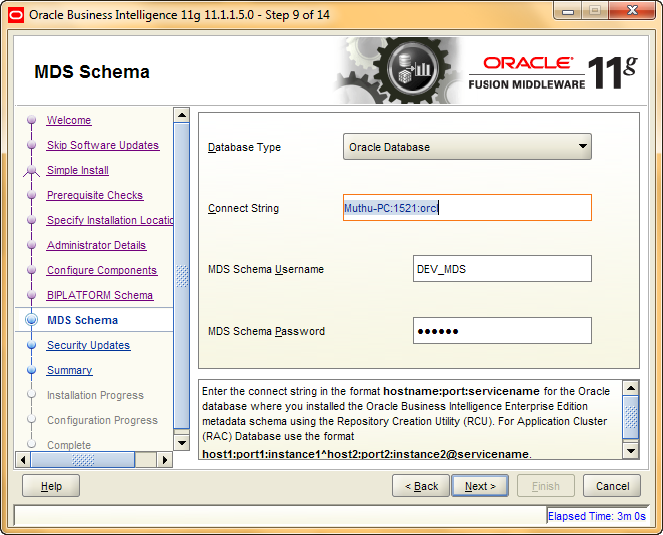Click the Database Type dropdown arrow
Viewport: 663px width, 535px height.
582,146
